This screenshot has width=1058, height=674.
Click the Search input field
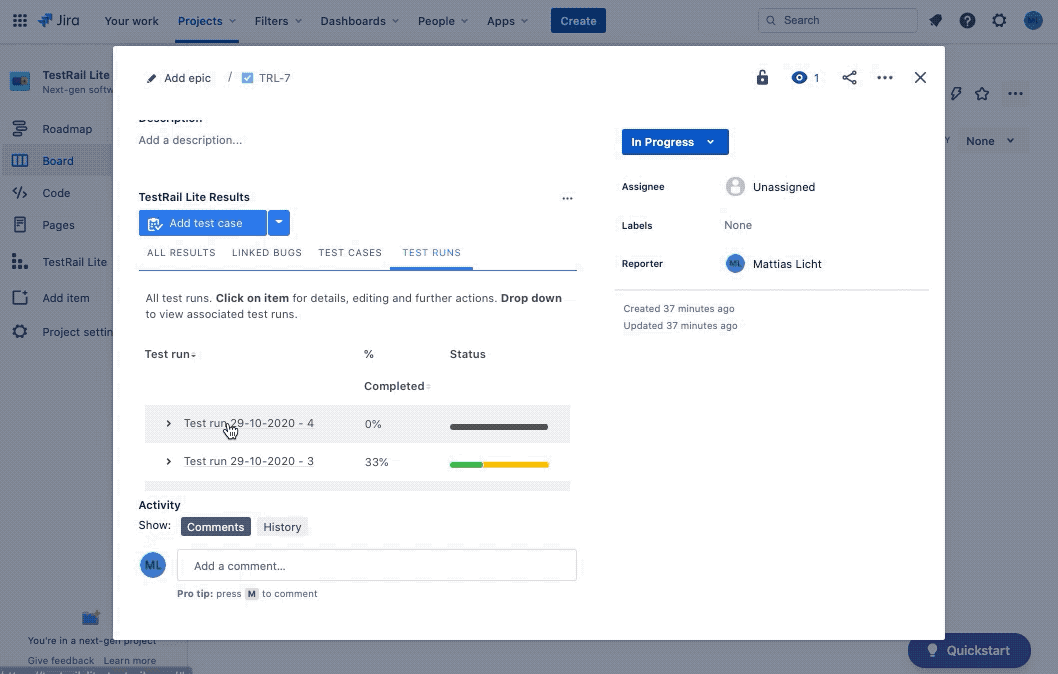tap(837, 20)
